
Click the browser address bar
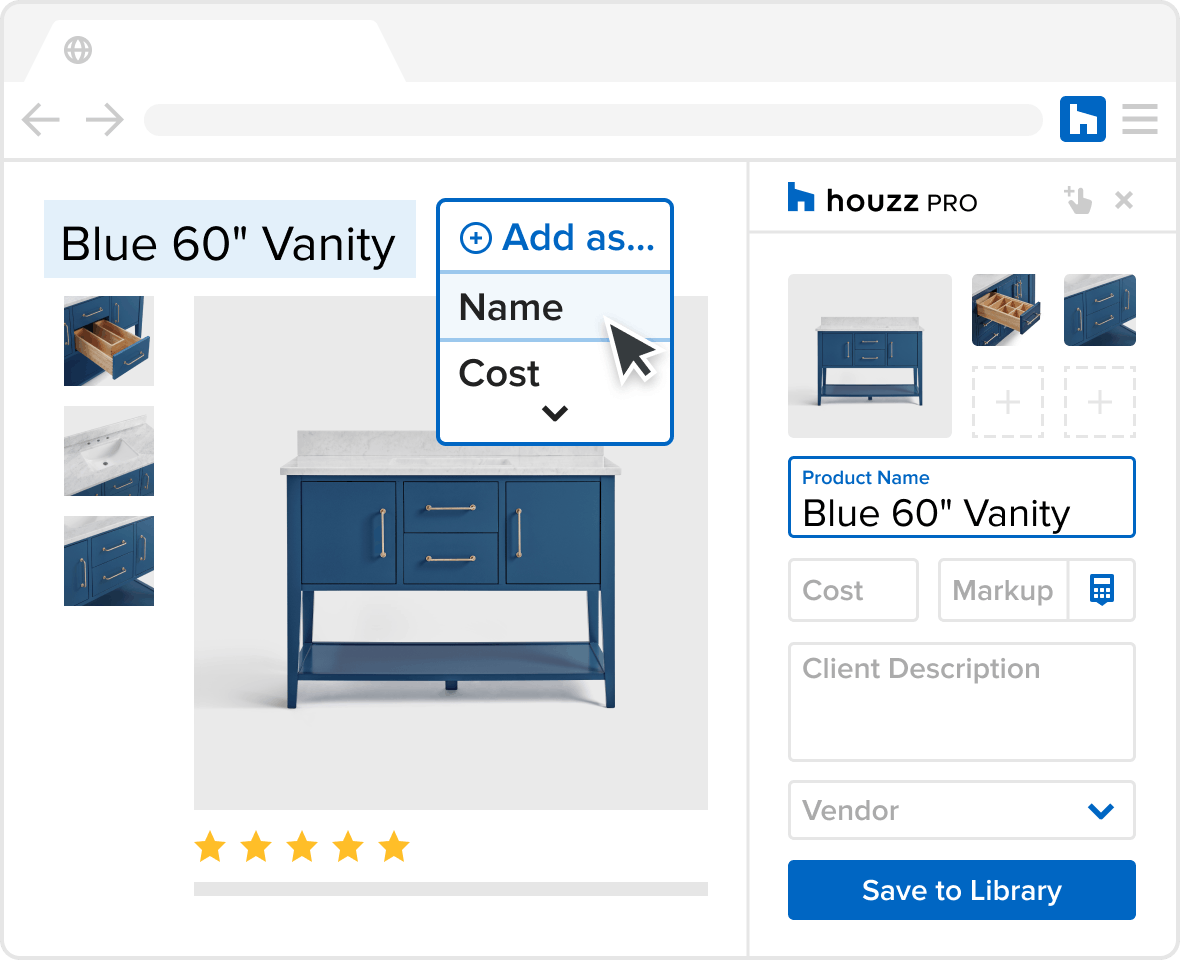[593, 120]
